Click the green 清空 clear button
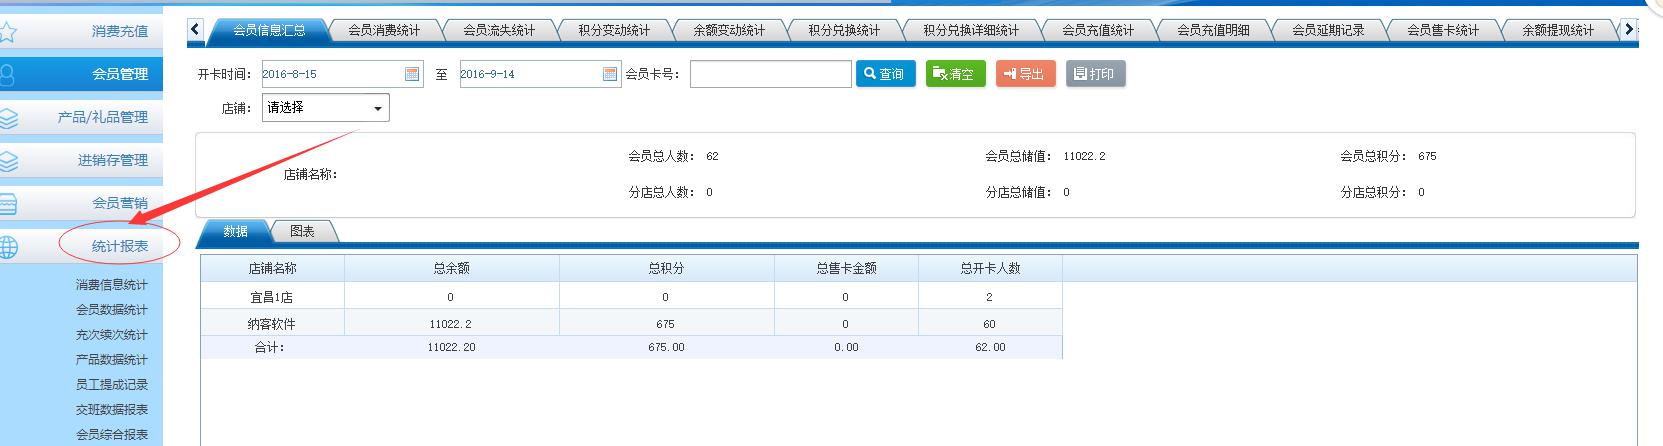This screenshot has height=446, width=1663. pyautogui.click(x=955, y=74)
